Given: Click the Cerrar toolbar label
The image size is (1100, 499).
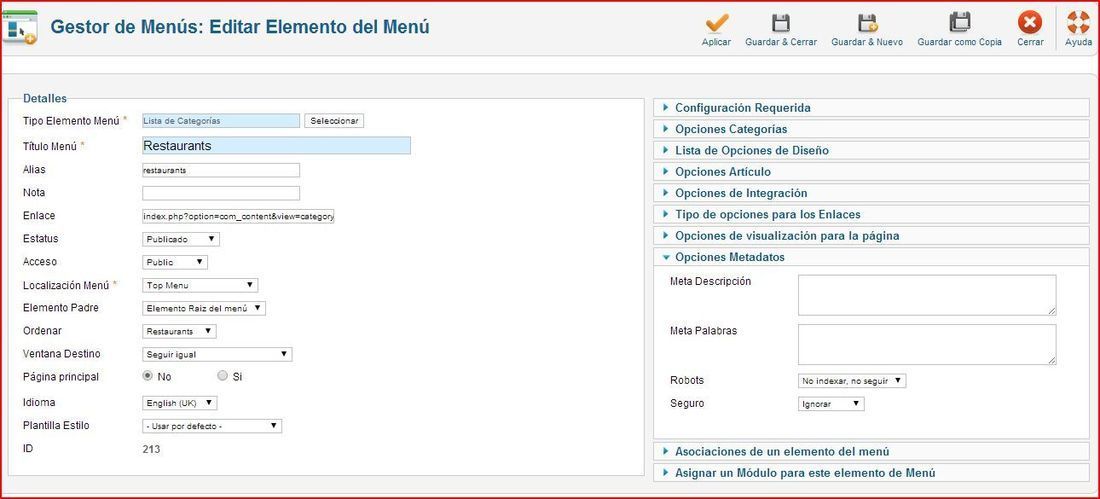Looking at the screenshot, I should tap(1031, 42).
